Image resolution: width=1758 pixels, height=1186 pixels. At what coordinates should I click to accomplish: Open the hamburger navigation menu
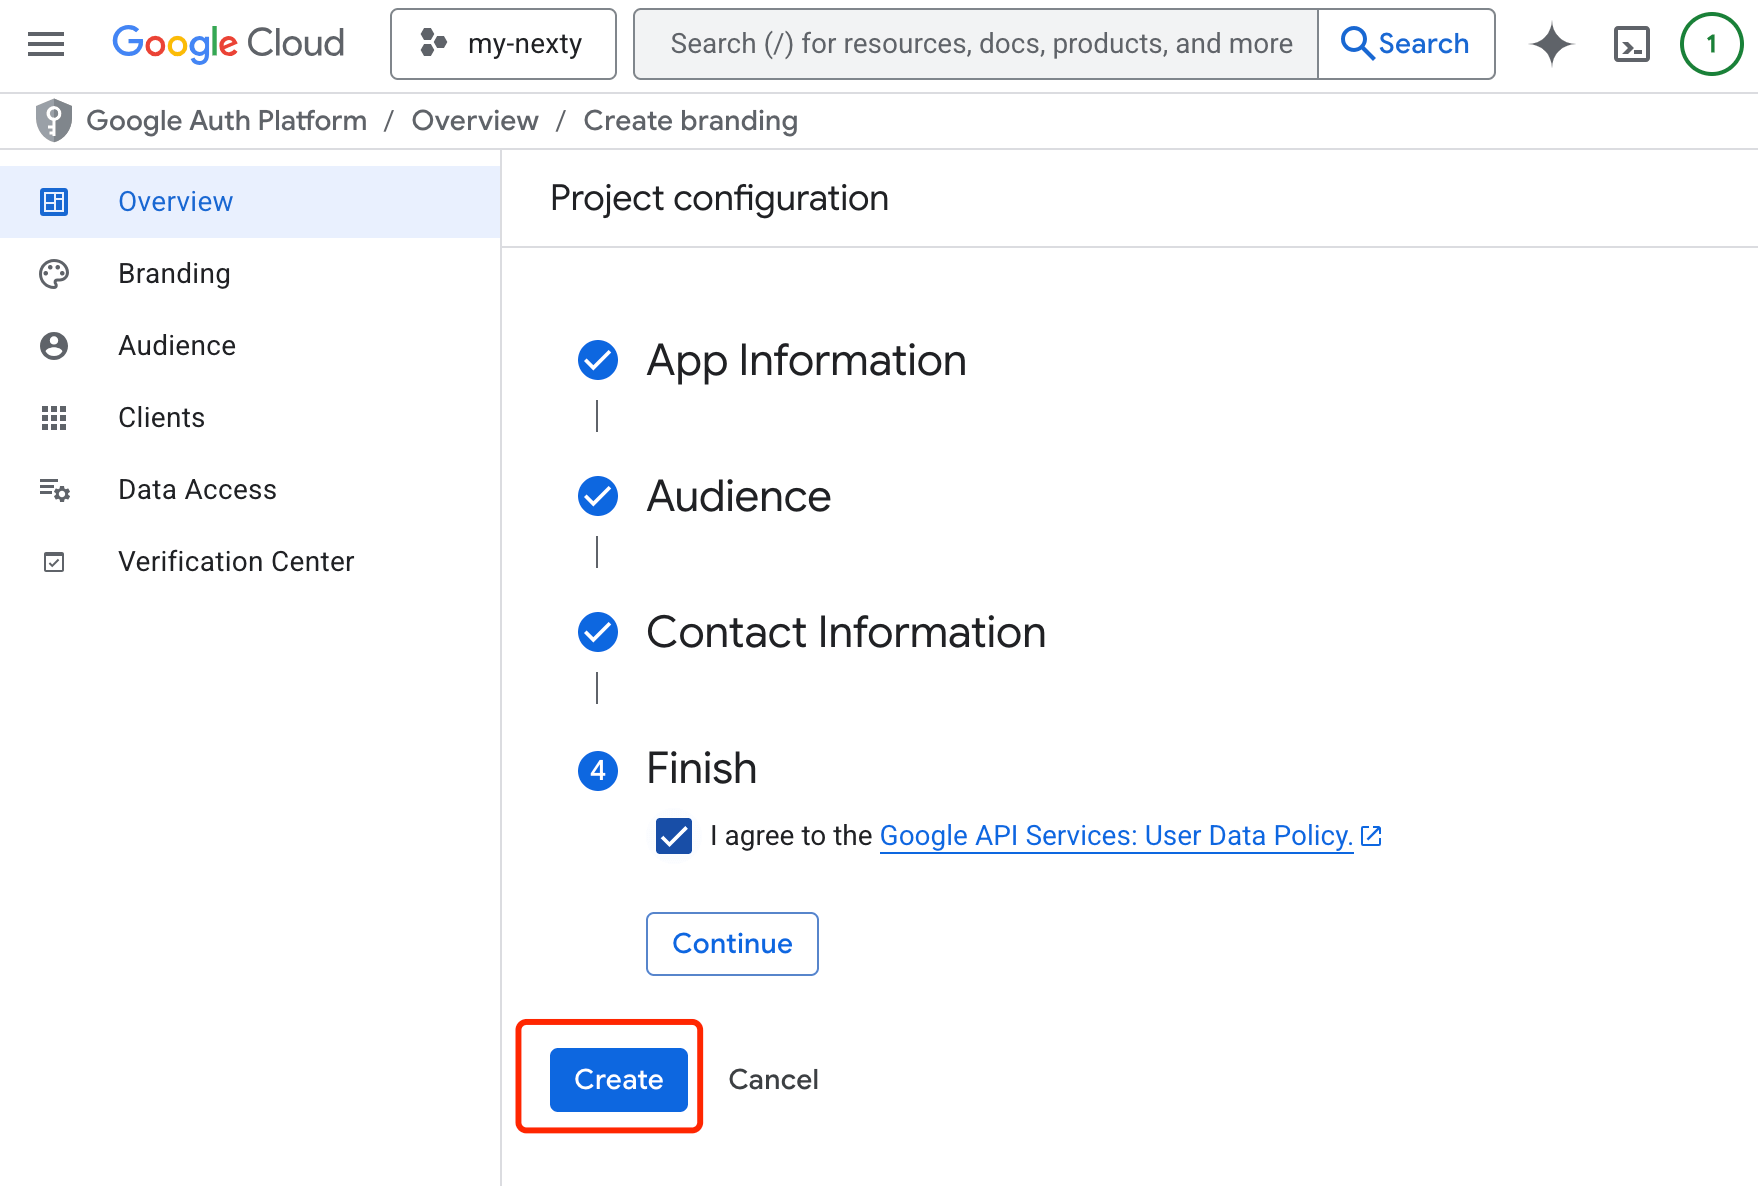tap(46, 44)
